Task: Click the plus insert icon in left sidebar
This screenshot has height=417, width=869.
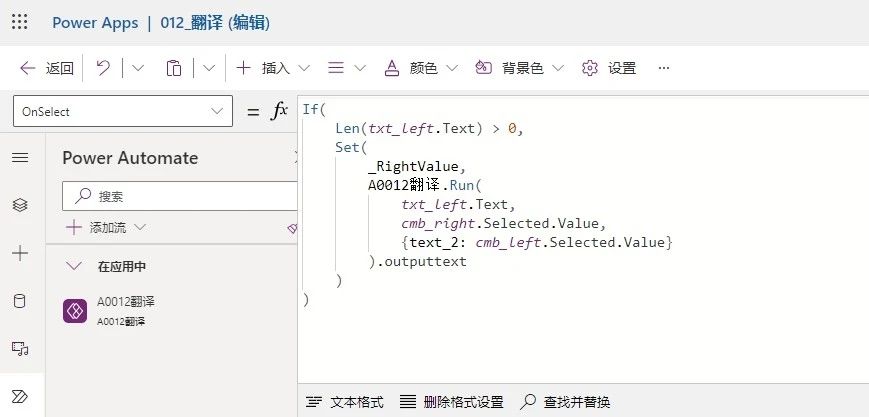Action: tap(19, 254)
